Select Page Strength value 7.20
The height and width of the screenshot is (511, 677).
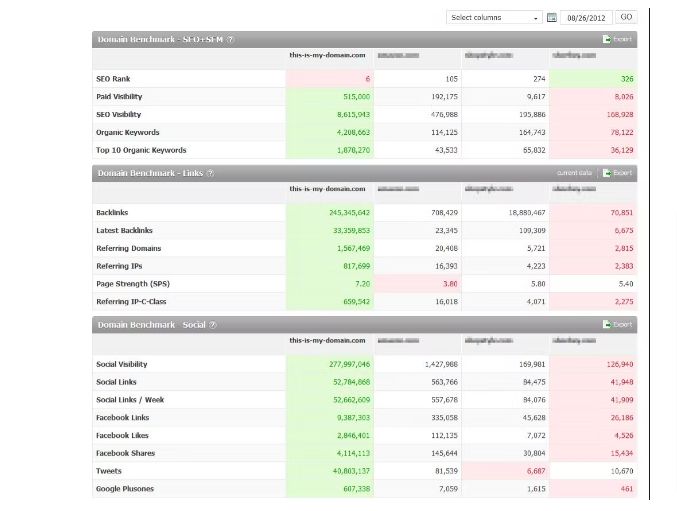point(363,284)
